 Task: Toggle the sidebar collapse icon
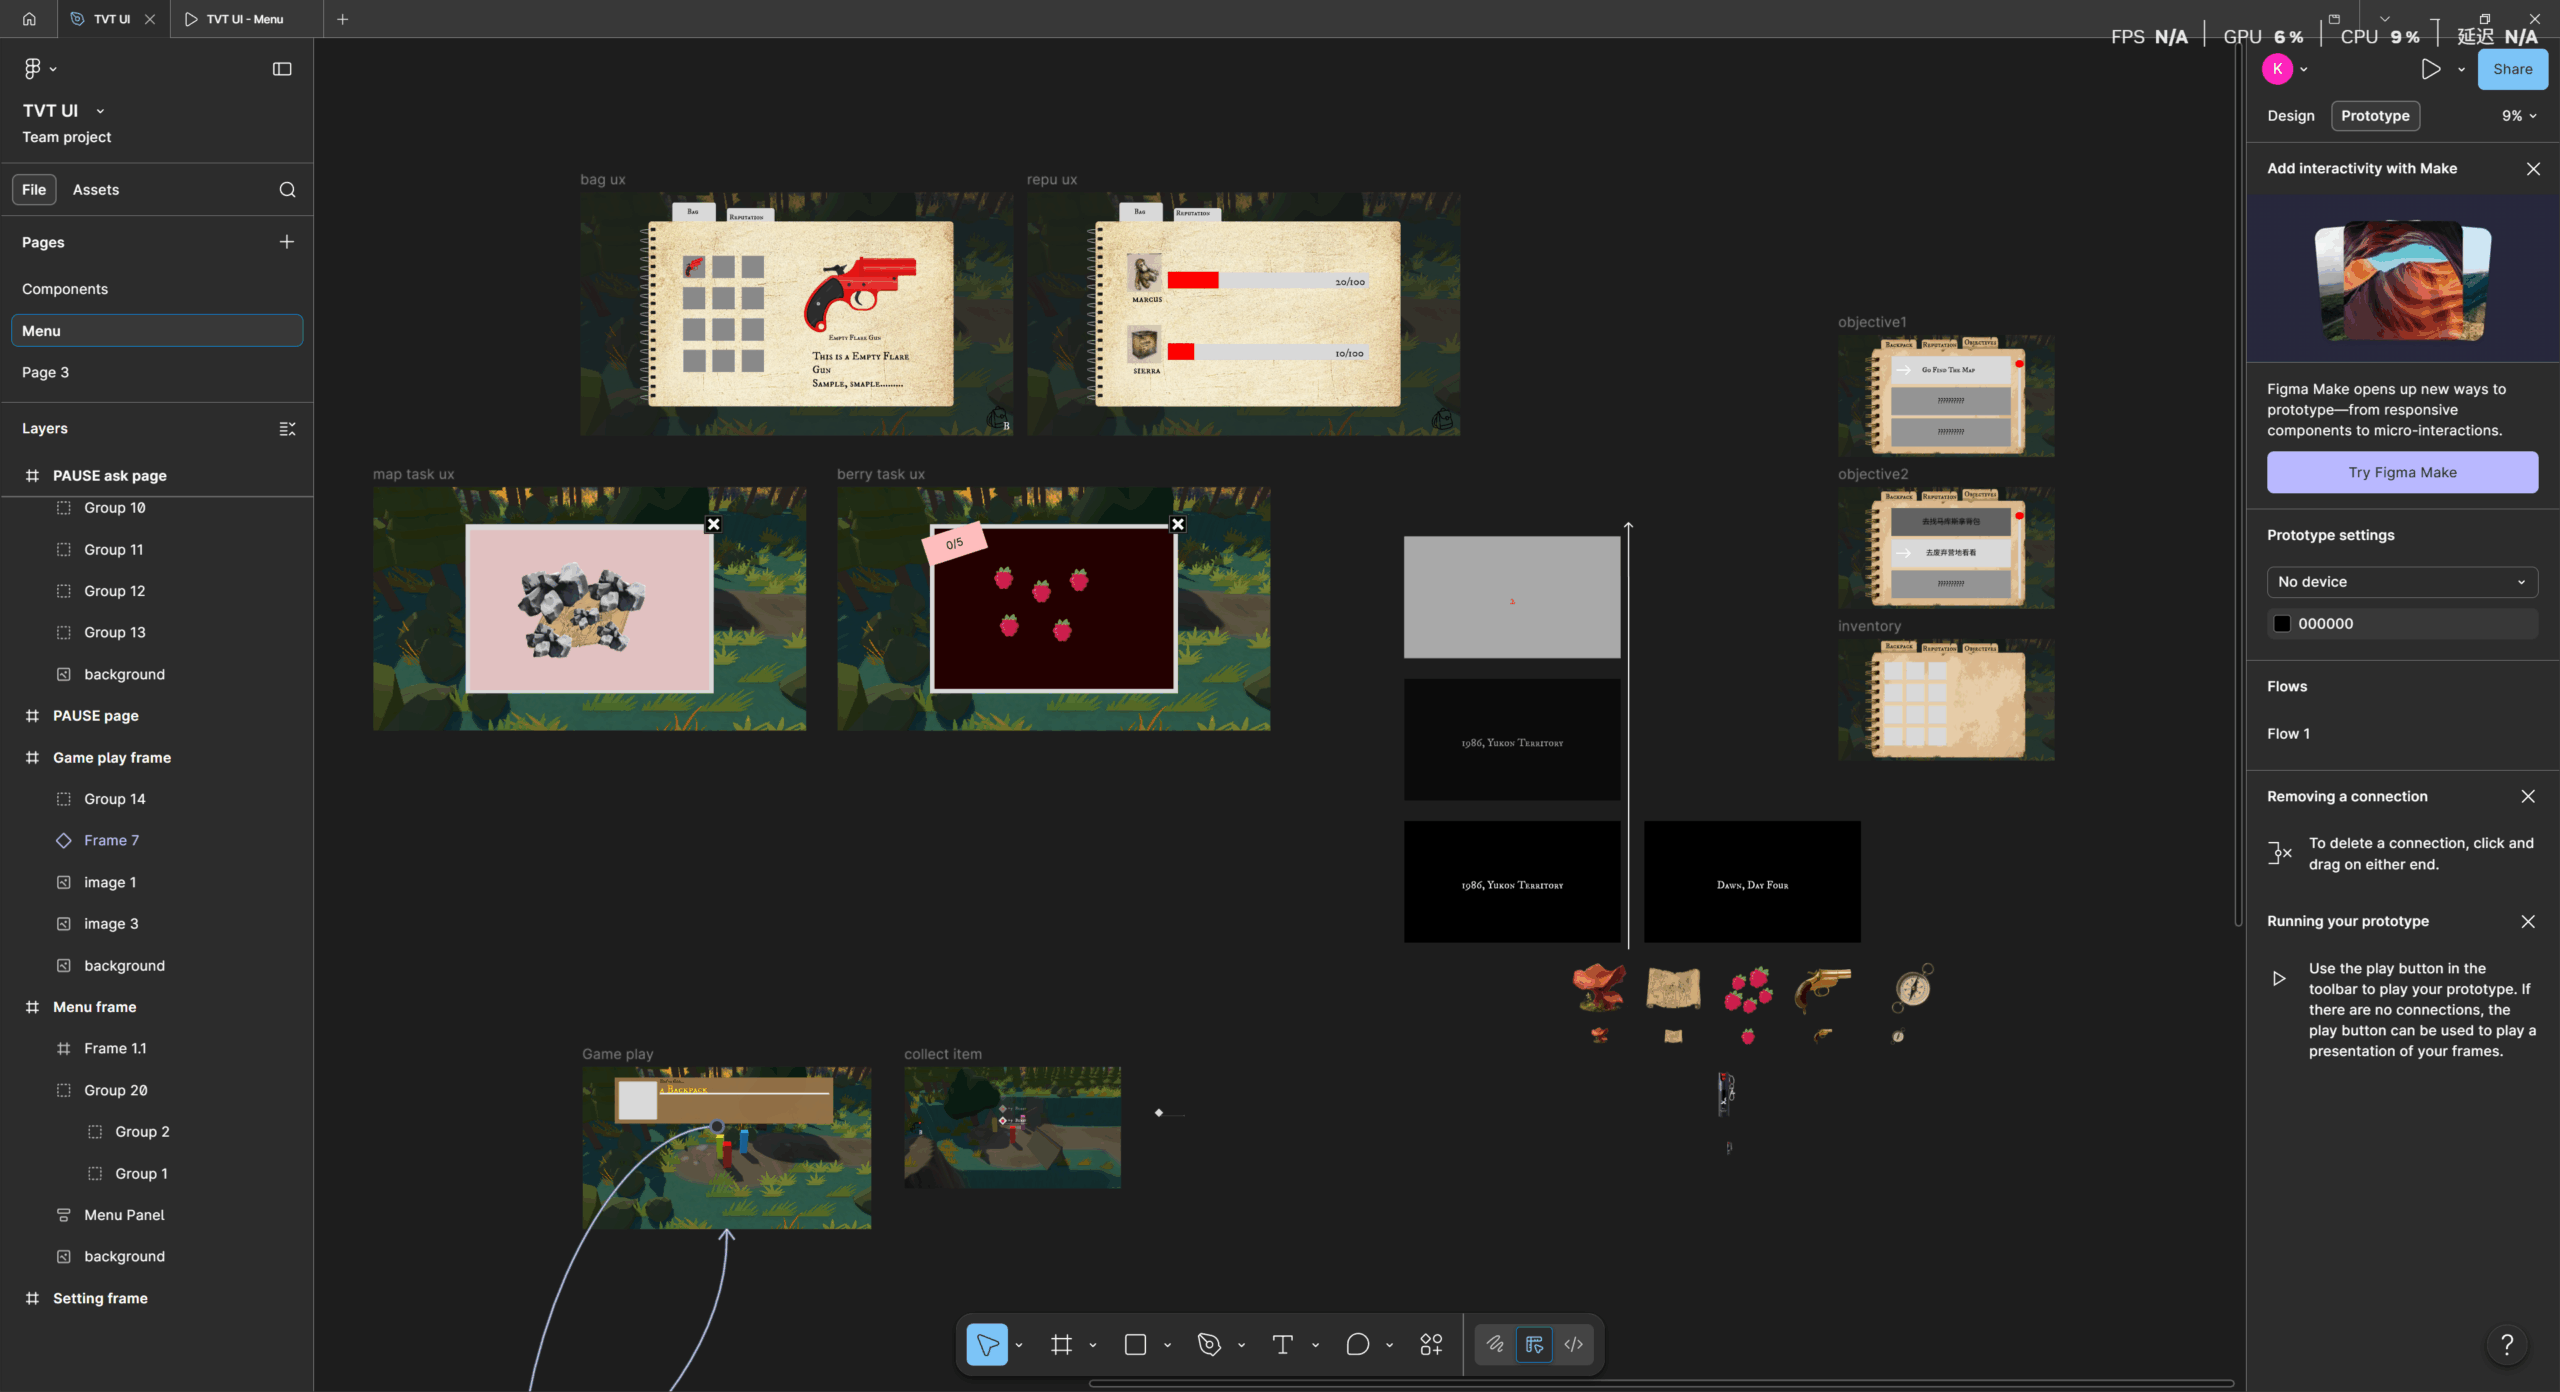coord(282,69)
